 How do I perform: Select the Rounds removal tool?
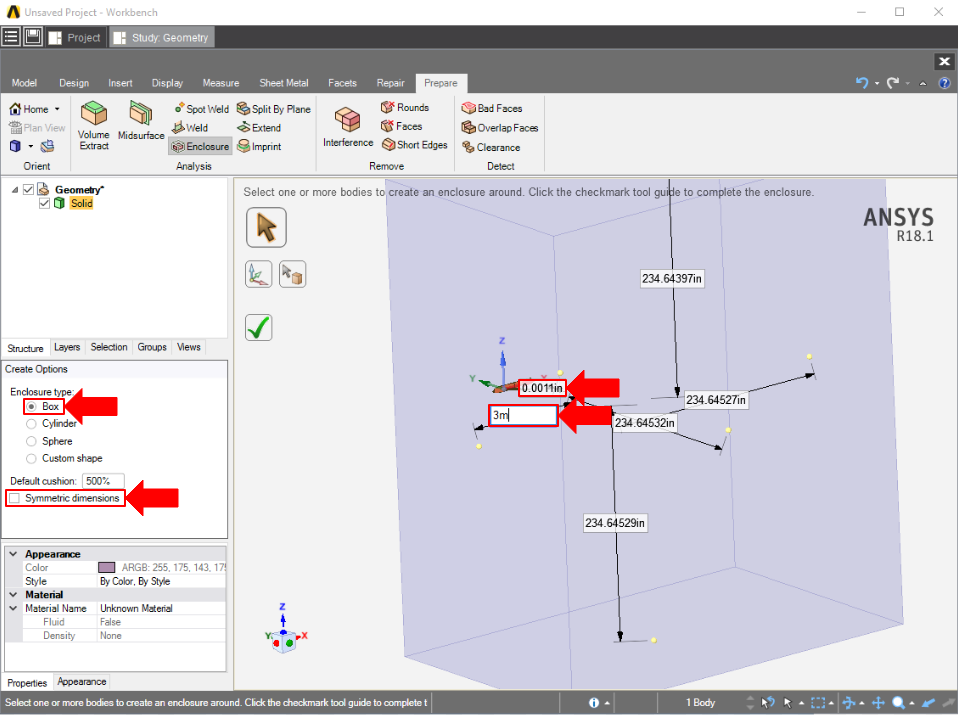pos(404,108)
